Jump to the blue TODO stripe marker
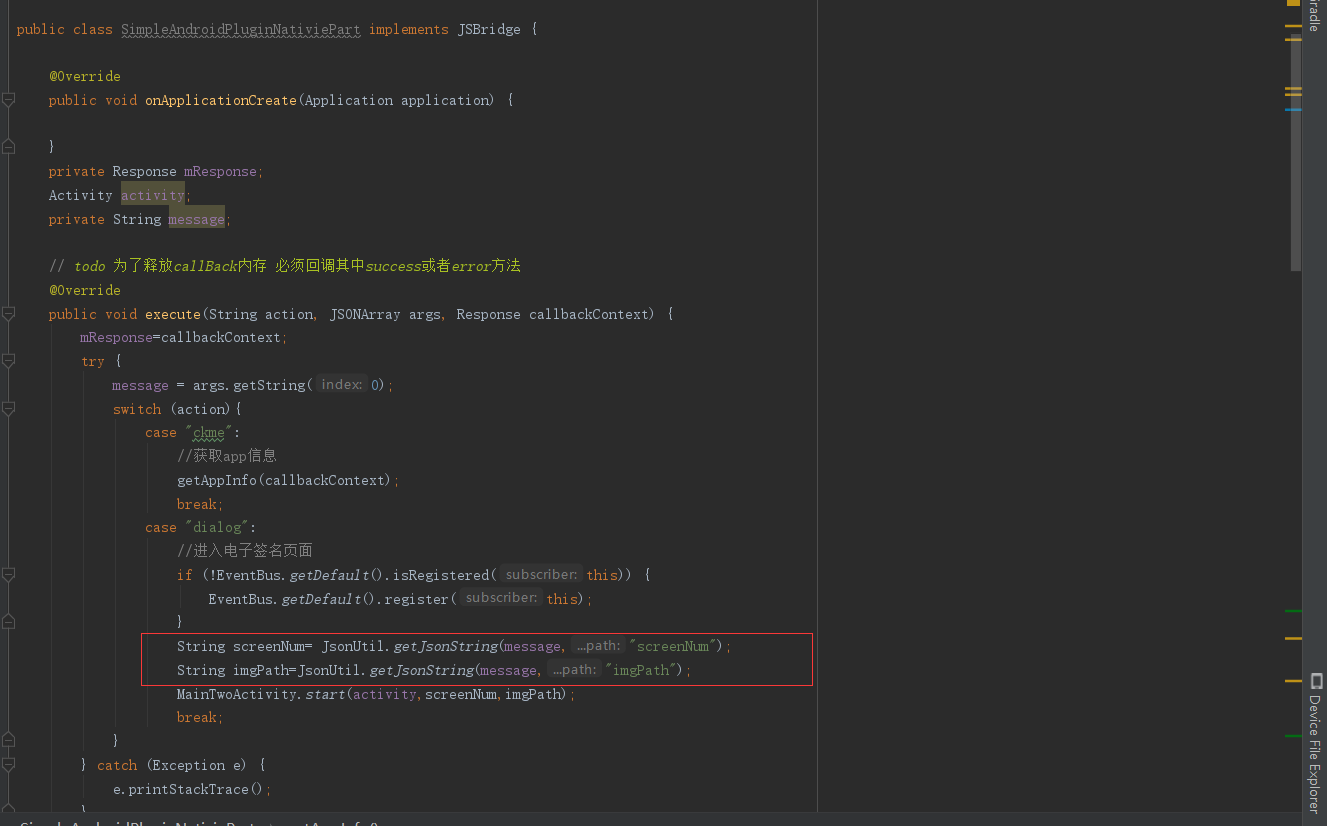This screenshot has width=1327, height=826. (x=1293, y=109)
